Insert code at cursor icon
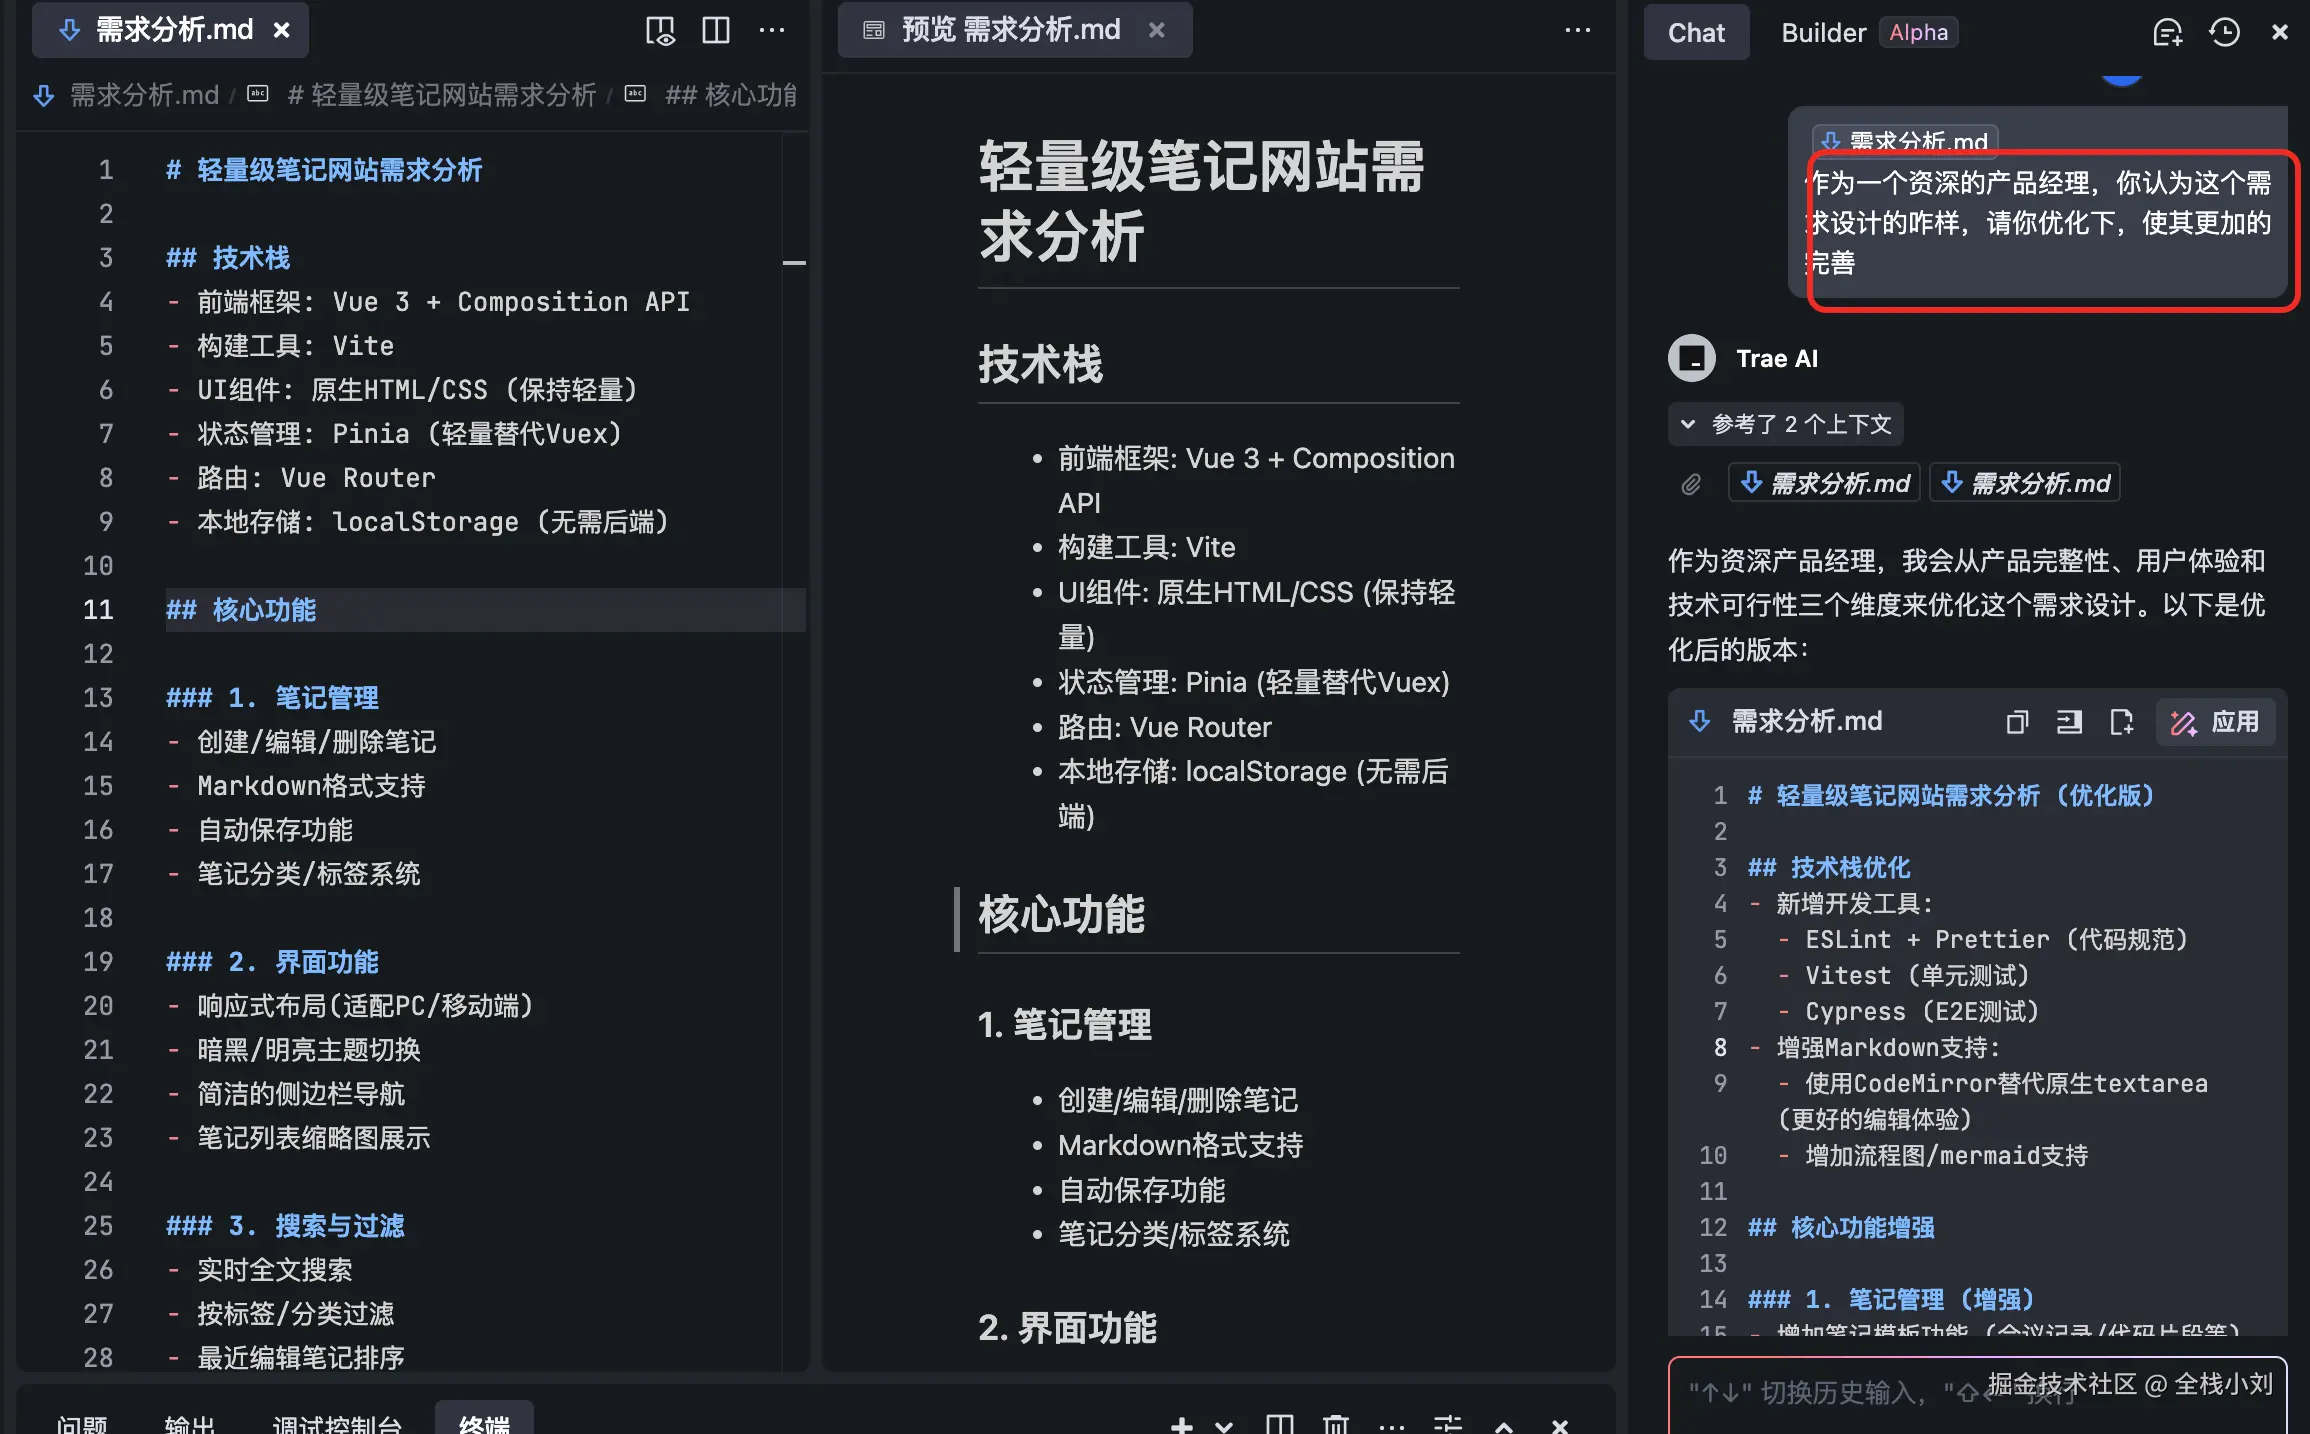Image resolution: width=2310 pixels, height=1434 pixels. (2069, 722)
